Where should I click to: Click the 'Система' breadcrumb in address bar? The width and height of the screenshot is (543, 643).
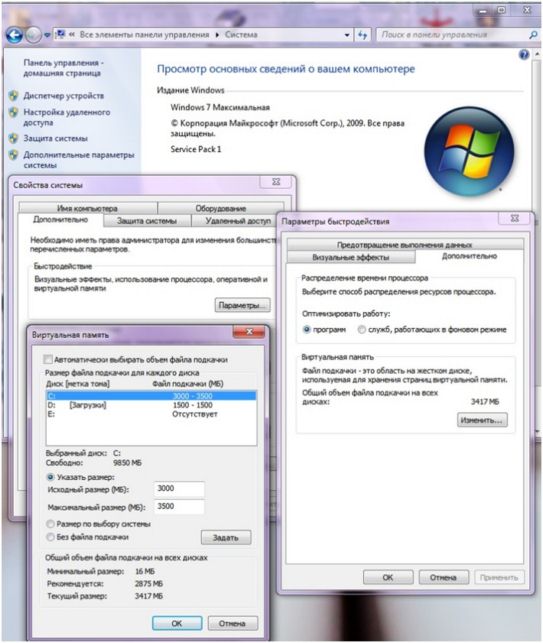point(241,35)
